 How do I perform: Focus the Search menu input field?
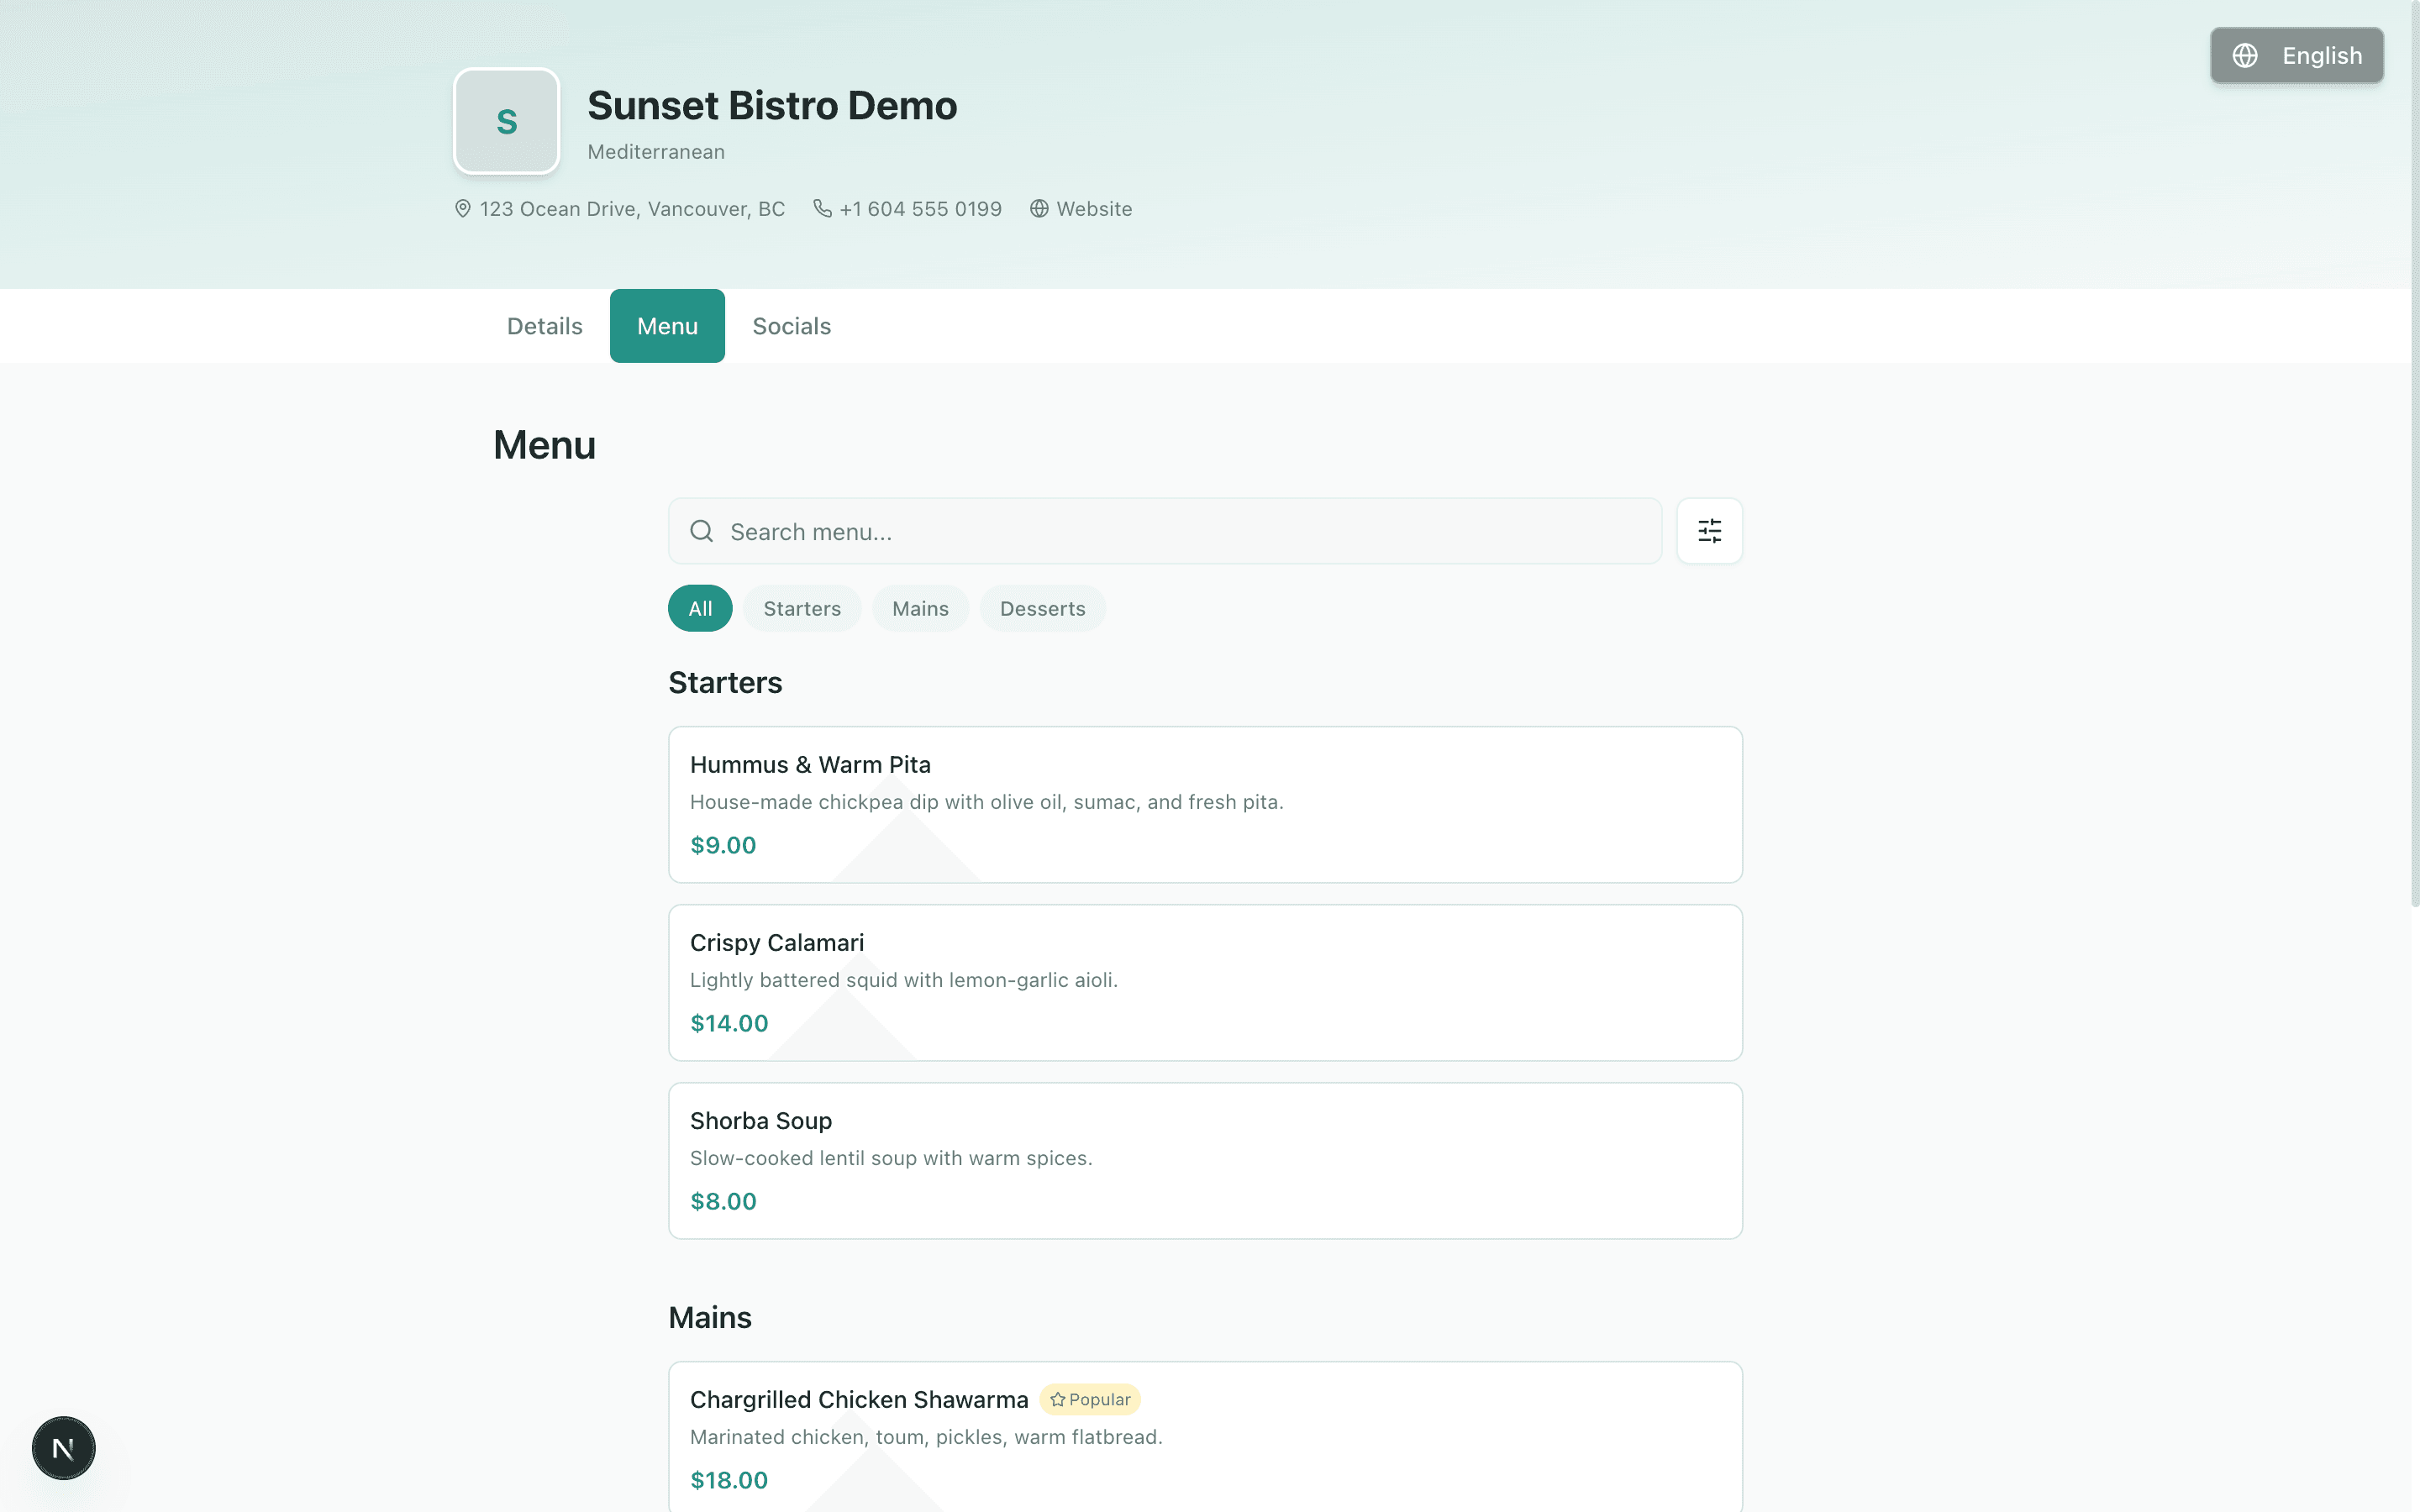click(x=1180, y=531)
